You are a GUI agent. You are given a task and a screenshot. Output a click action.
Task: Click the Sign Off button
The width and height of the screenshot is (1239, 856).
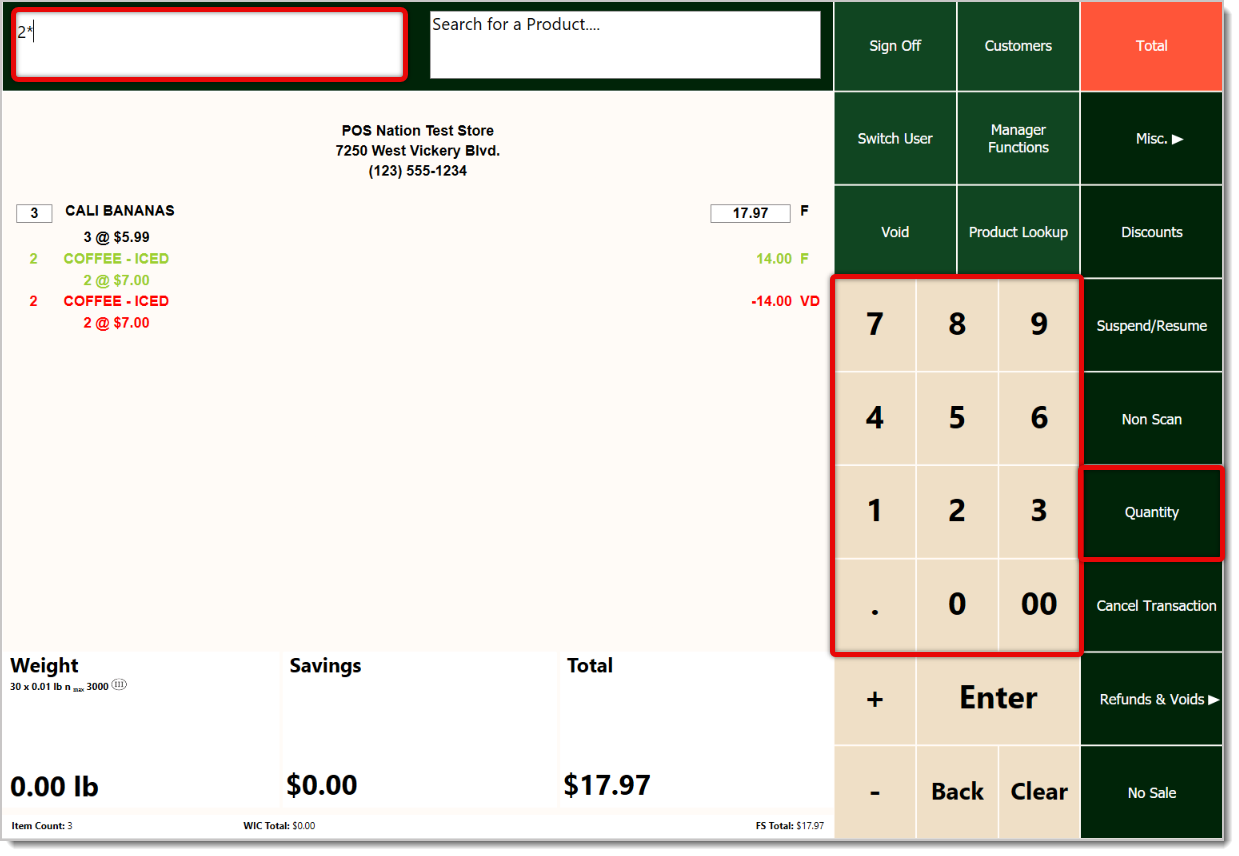click(x=895, y=46)
